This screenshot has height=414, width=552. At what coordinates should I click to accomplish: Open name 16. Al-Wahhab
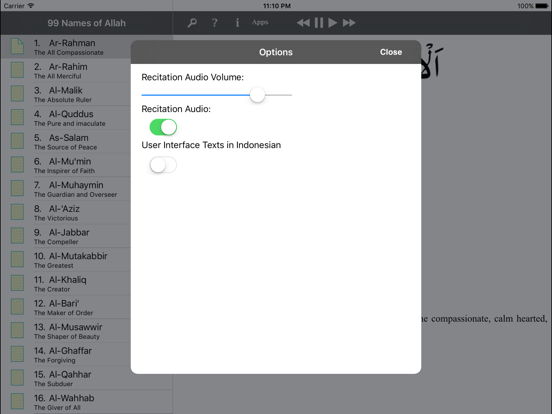pos(86,401)
